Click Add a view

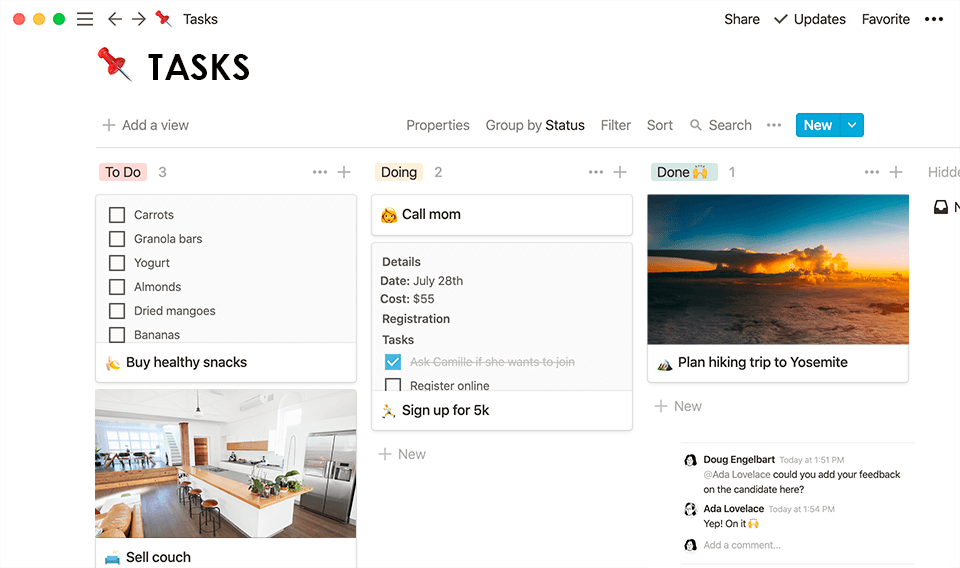(x=146, y=125)
